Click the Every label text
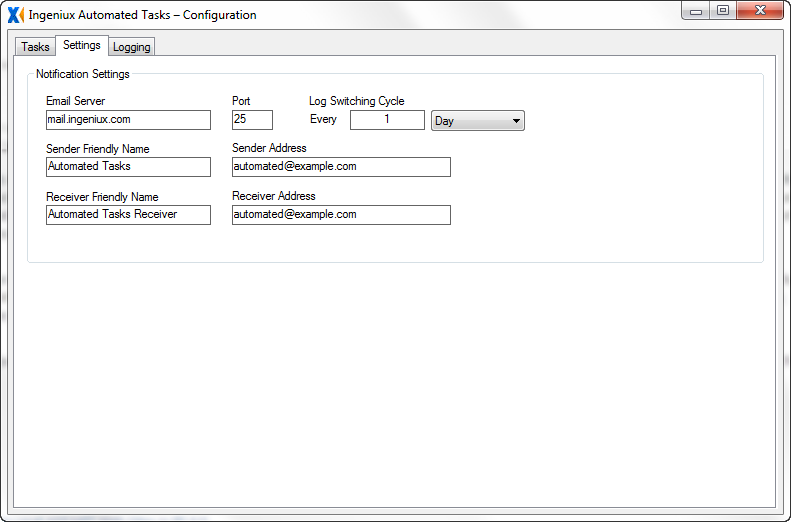This screenshot has width=791, height=522. (323, 120)
